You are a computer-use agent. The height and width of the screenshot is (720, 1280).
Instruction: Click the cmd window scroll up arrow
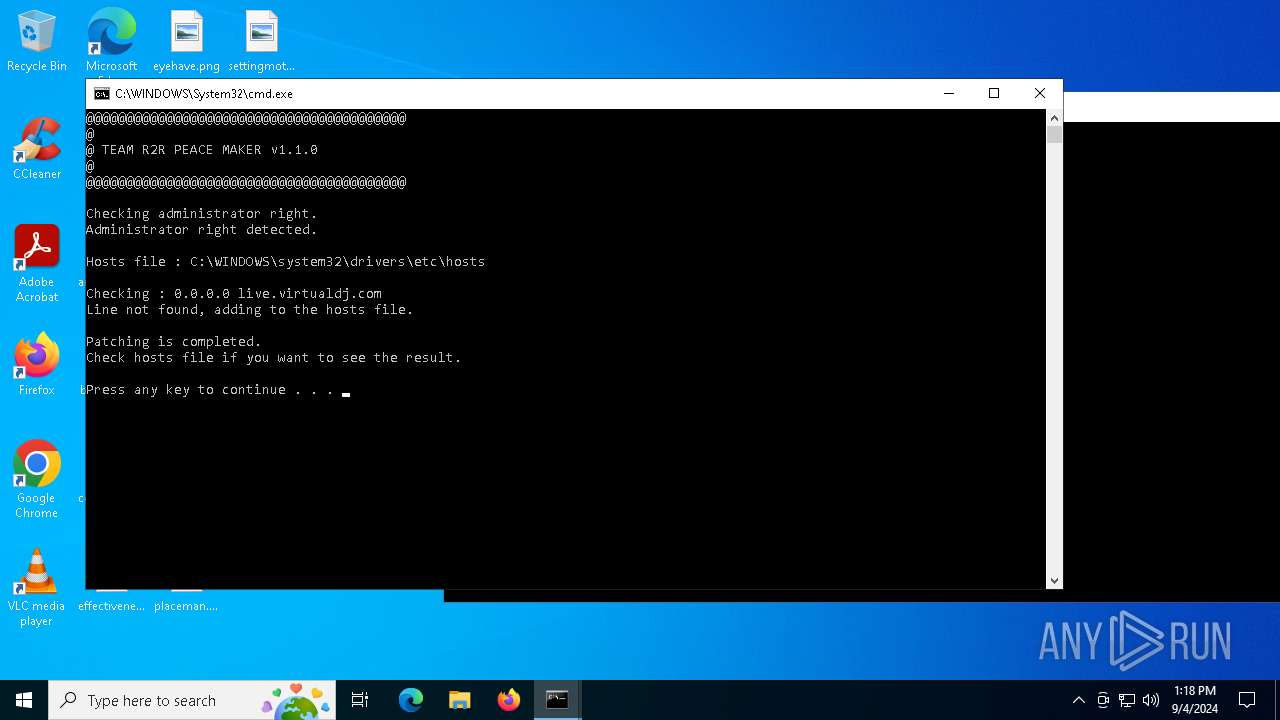click(1054, 117)
